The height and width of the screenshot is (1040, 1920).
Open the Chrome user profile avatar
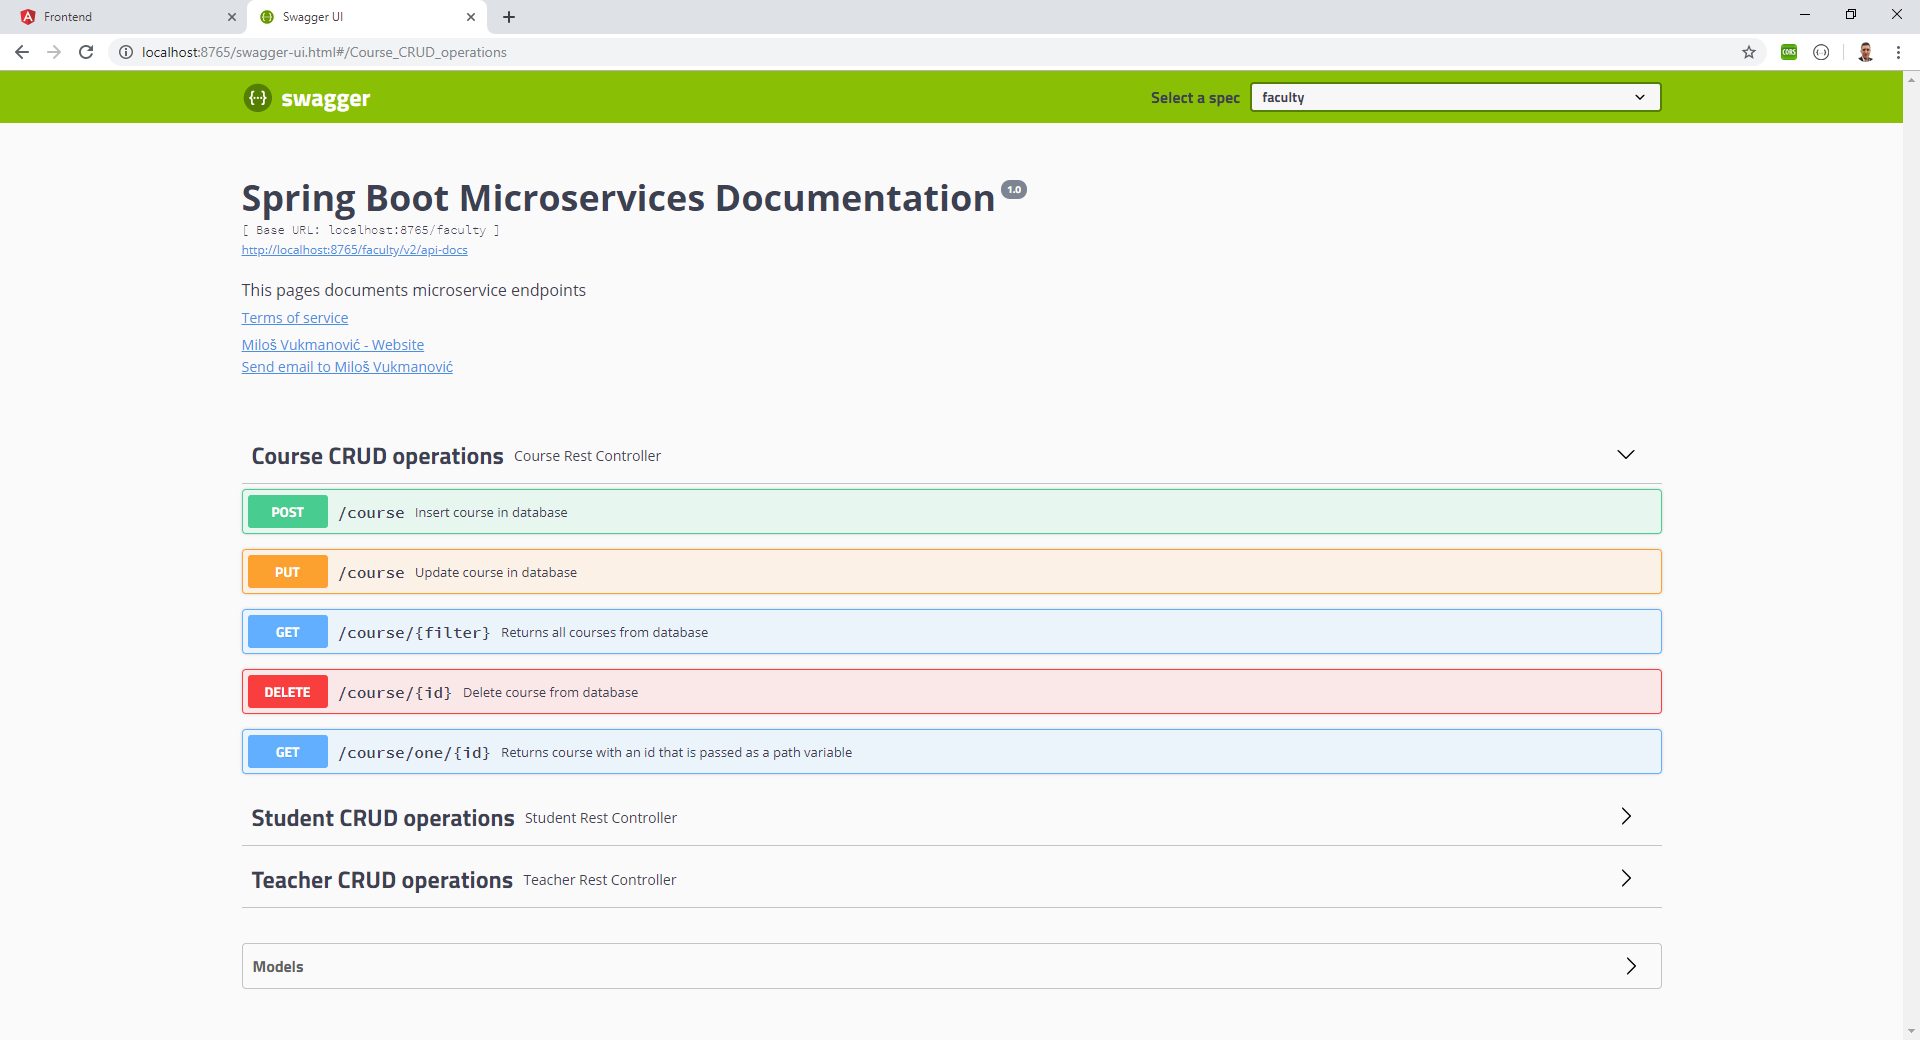pos(1865,52)
